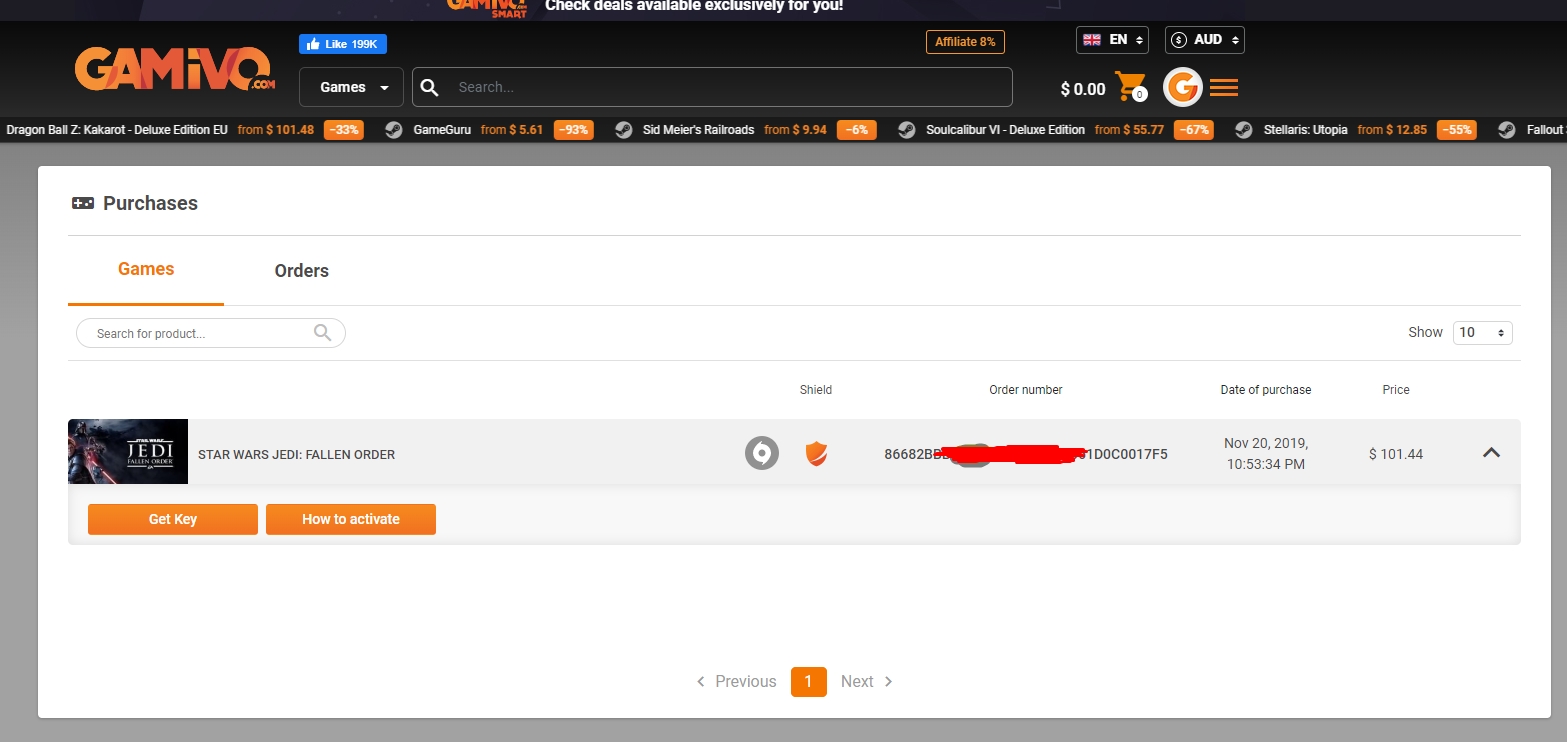This screenshot has height=742, width=1567.
Task: Click the header search magnifier icon
Action: pyautogui.click(x=430, y=87)
